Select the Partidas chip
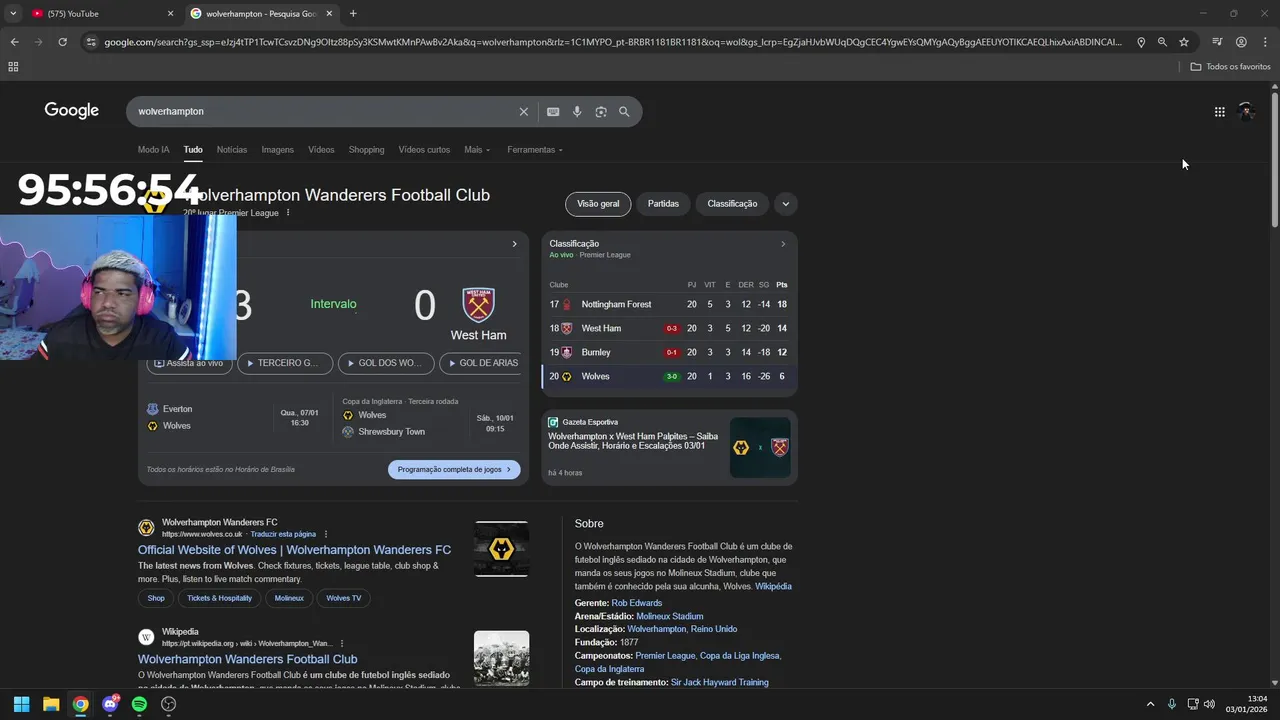Image resolution: width=1280 pixels, height=720 pixels. pos(663,204)
